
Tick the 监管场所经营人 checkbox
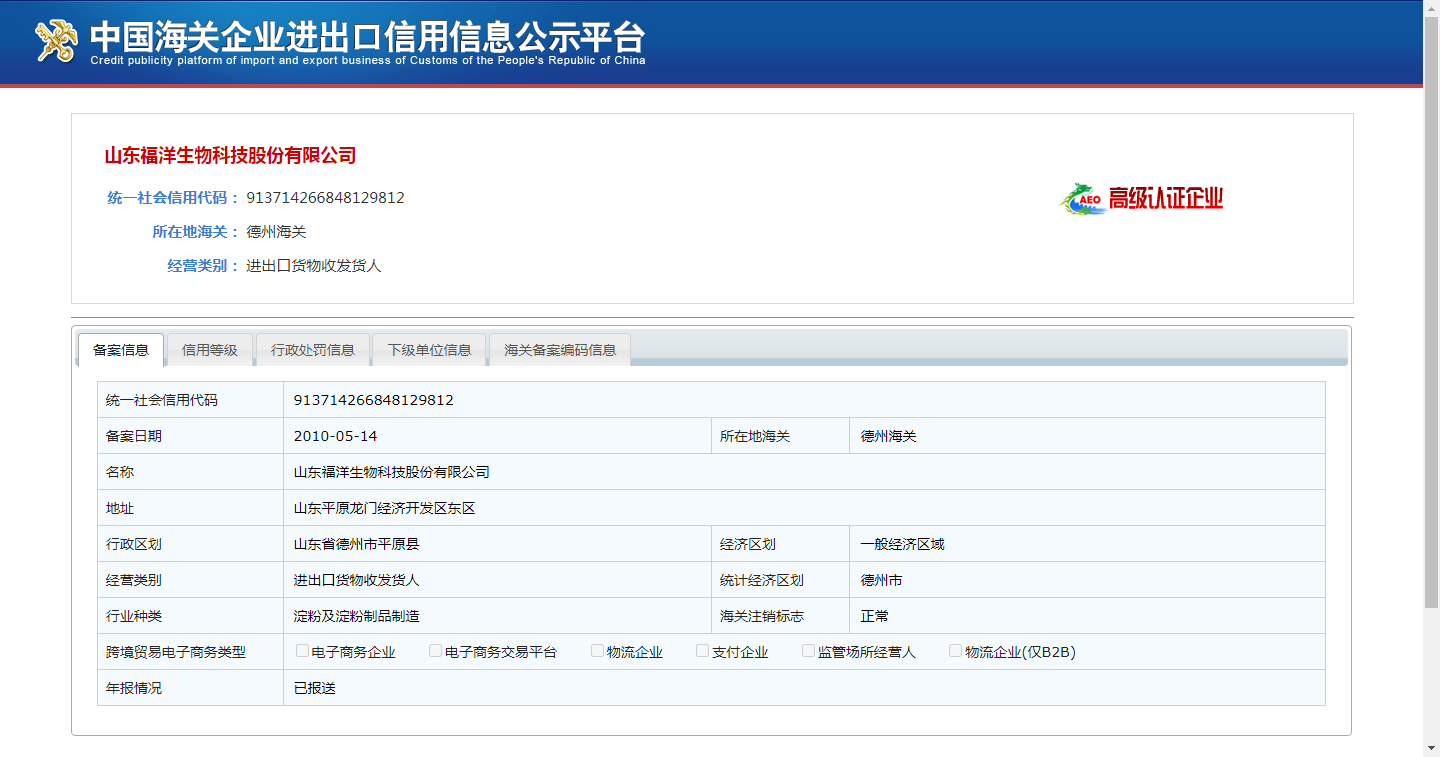(808, 651)
